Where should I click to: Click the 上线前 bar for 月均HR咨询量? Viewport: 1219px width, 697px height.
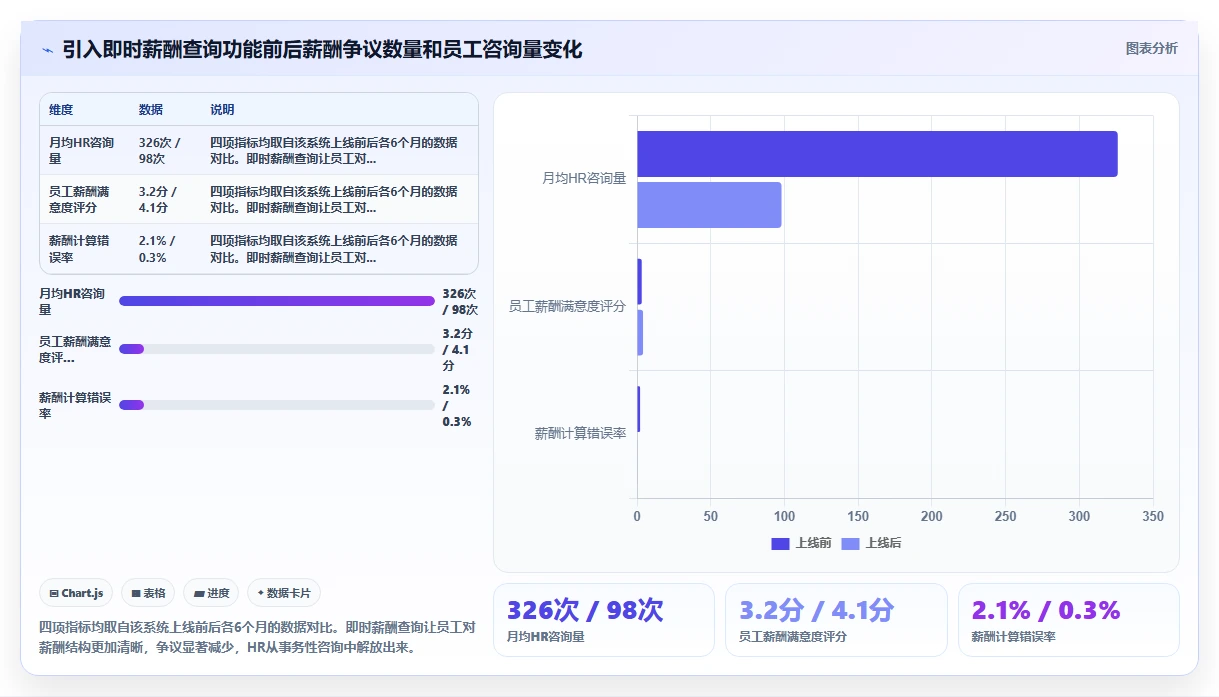click(877, 154)
